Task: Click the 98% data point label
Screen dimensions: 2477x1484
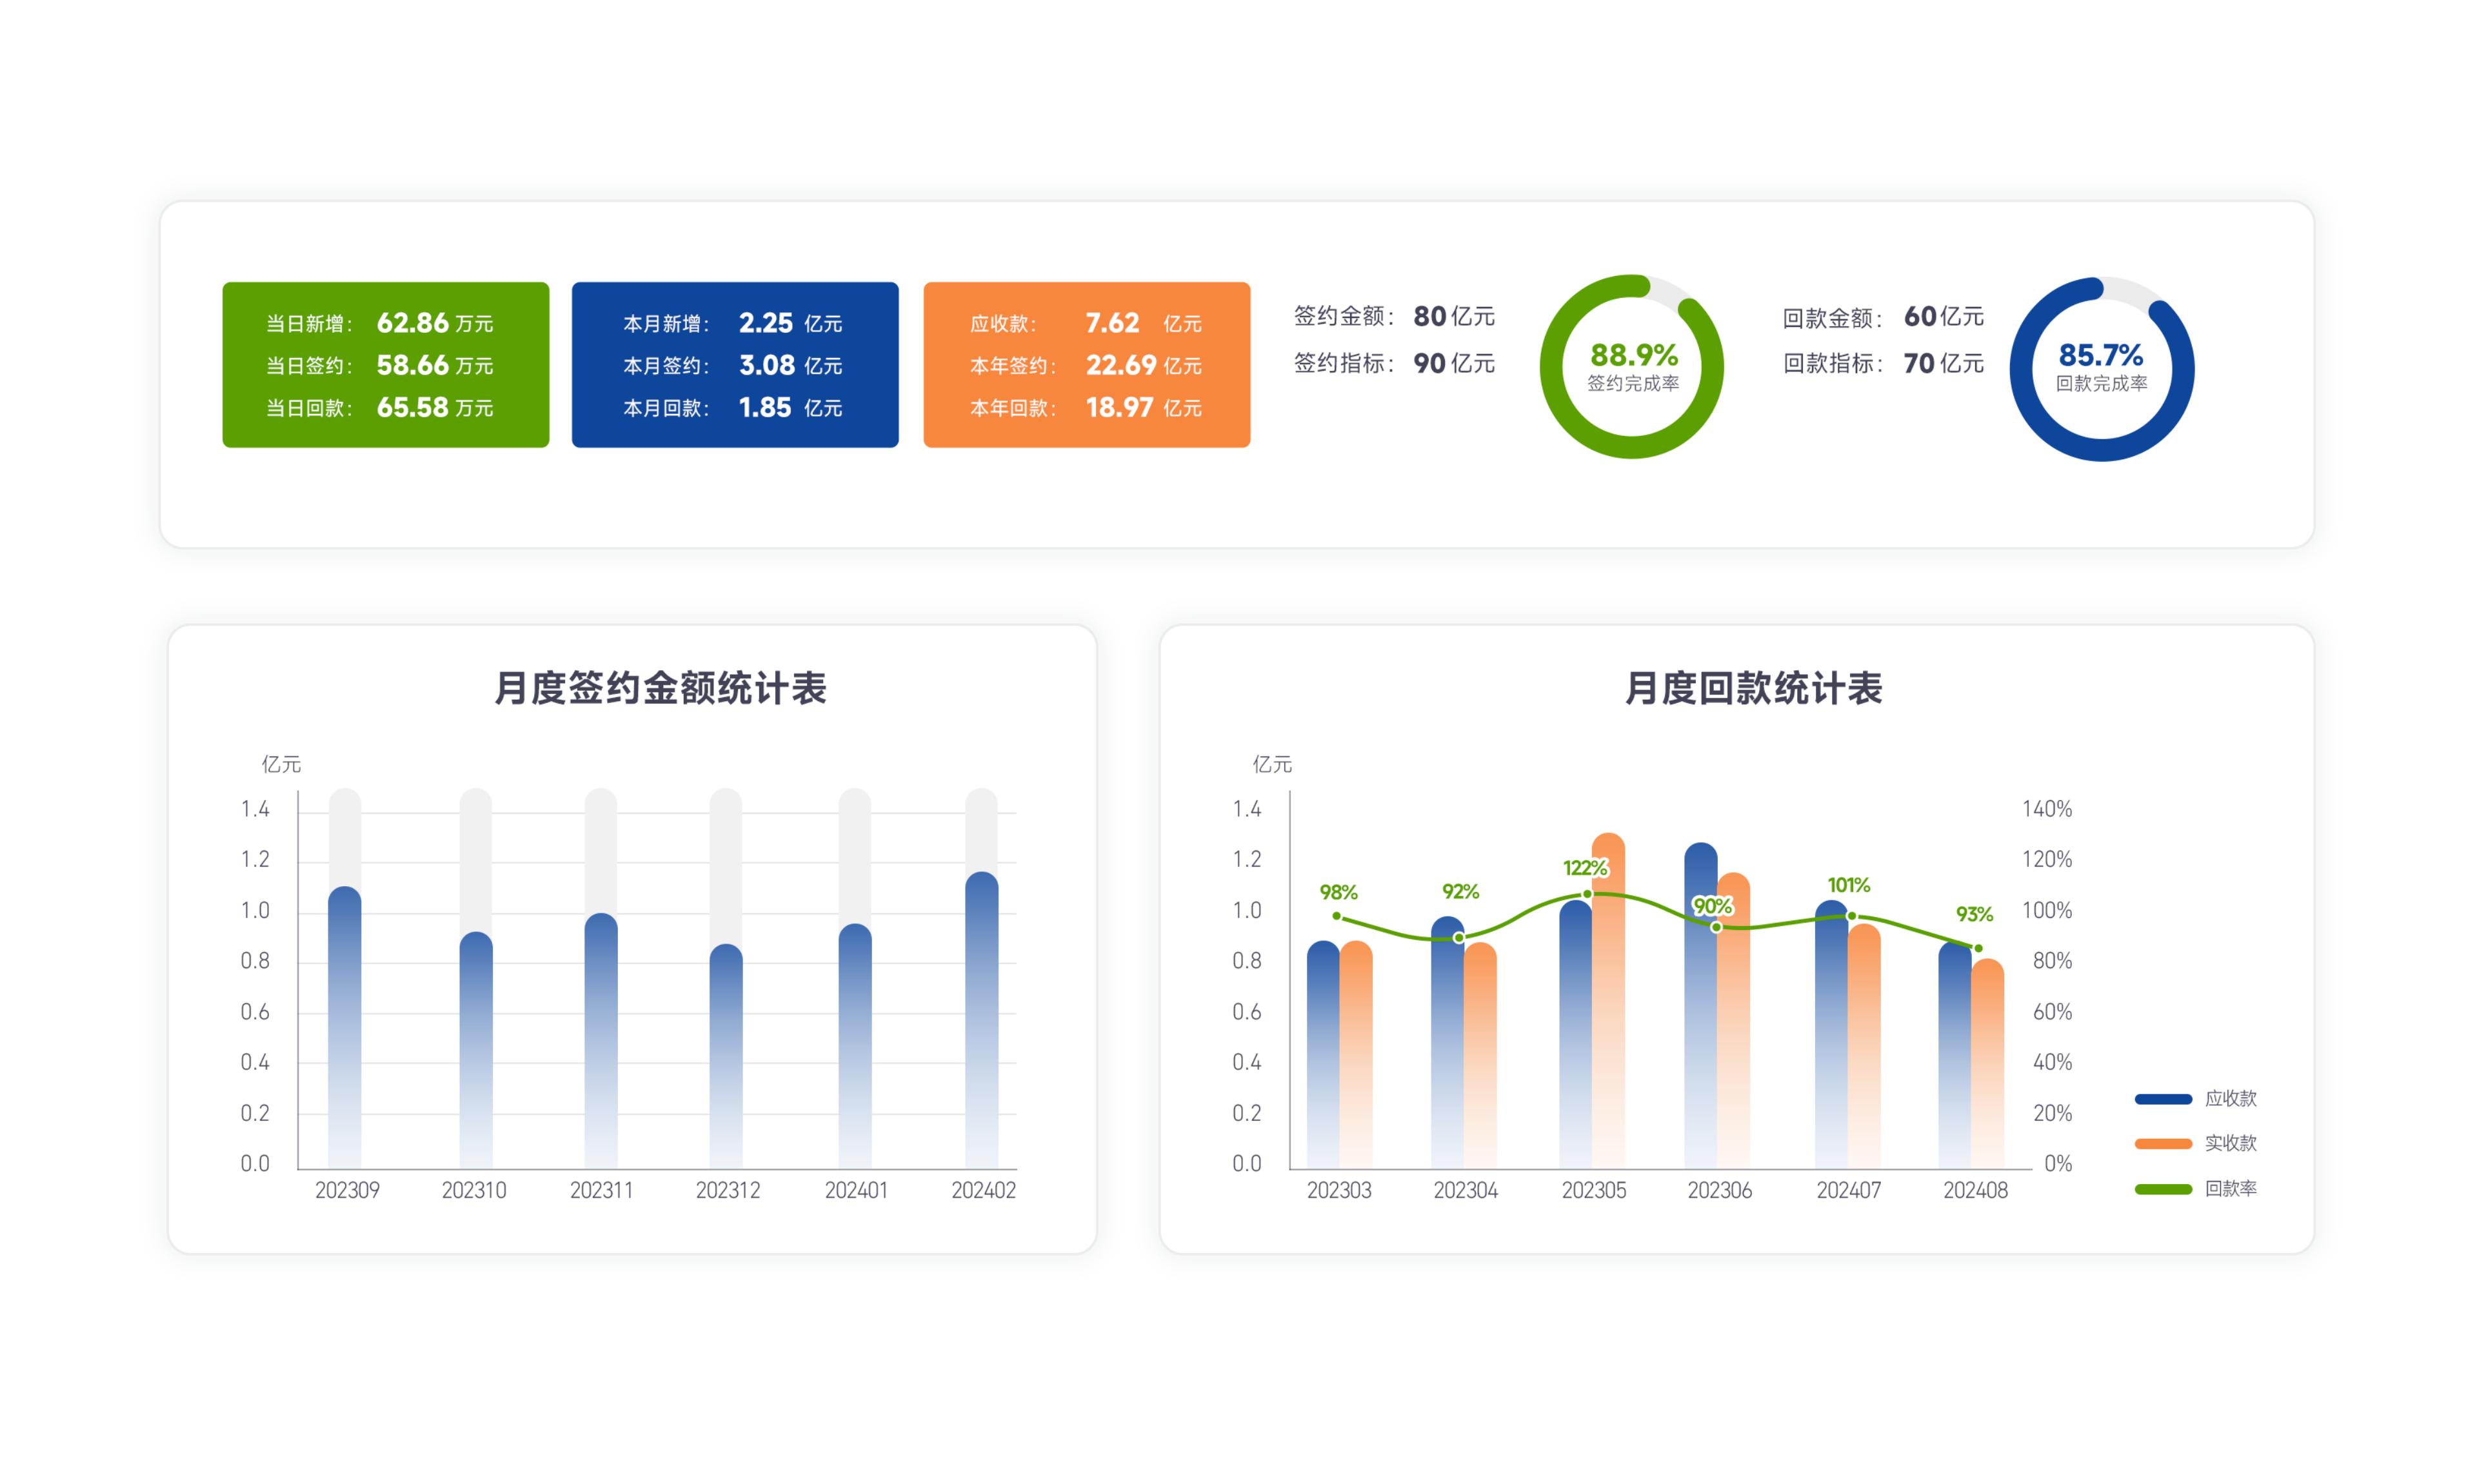Action: pyautogui.click(x=1338, y=892)
